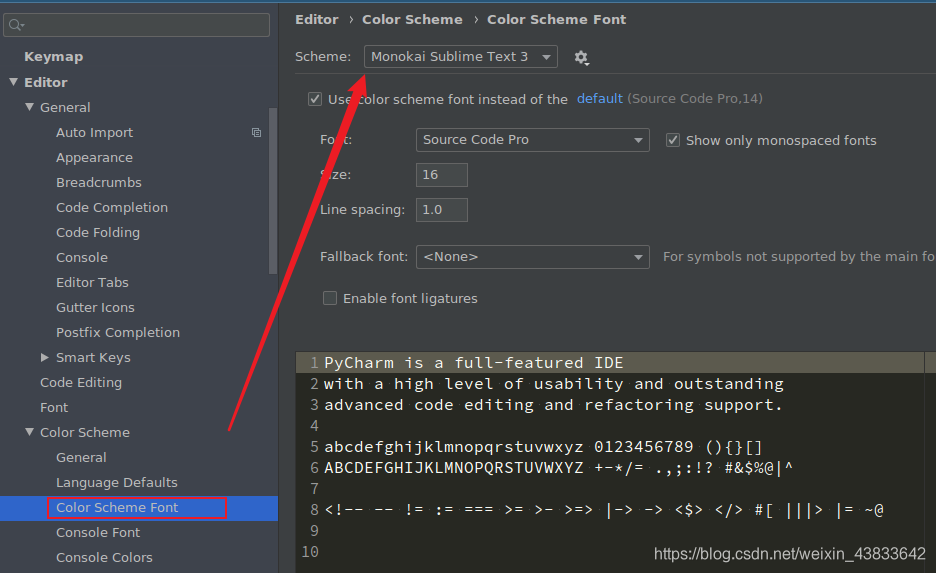
Task: Select Auto Import settings page
Action: click(94, 133)
